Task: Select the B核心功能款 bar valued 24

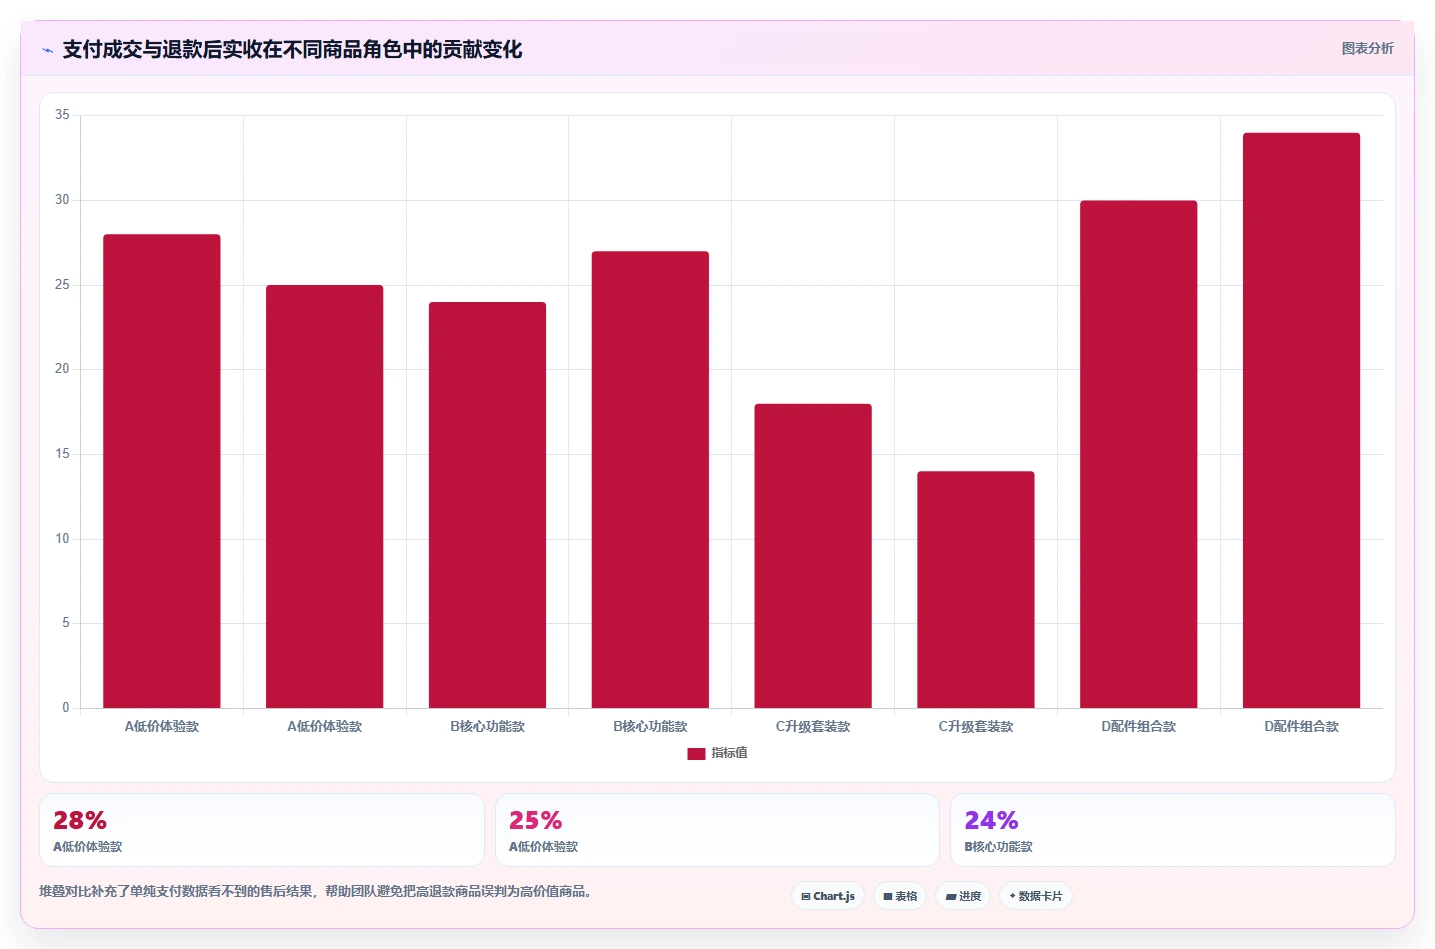Action: tap(488, 505)
